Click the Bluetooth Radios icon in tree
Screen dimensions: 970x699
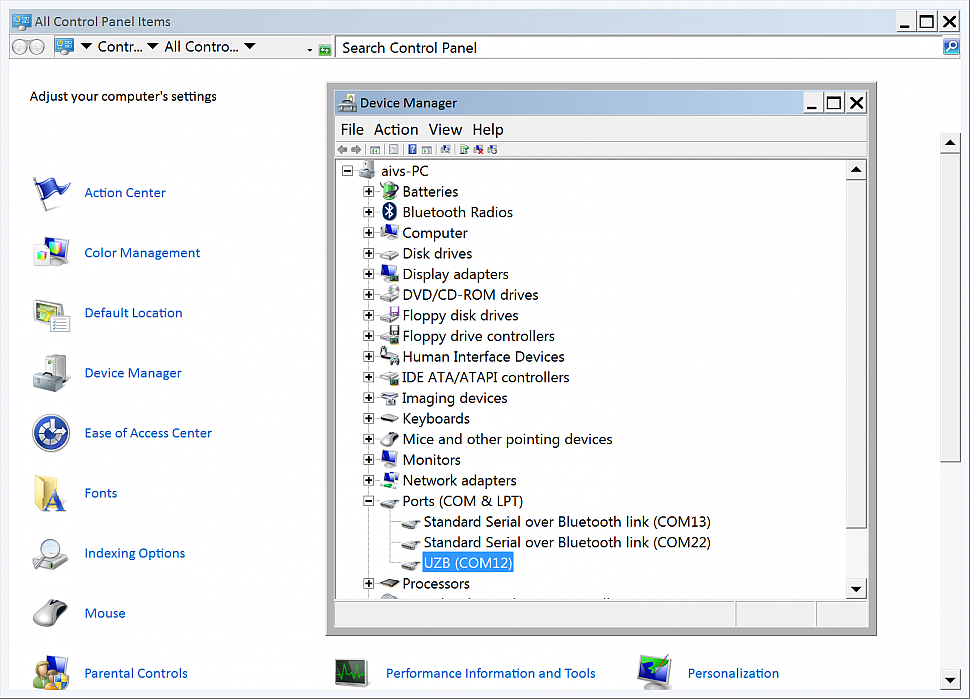click(389, 212)
